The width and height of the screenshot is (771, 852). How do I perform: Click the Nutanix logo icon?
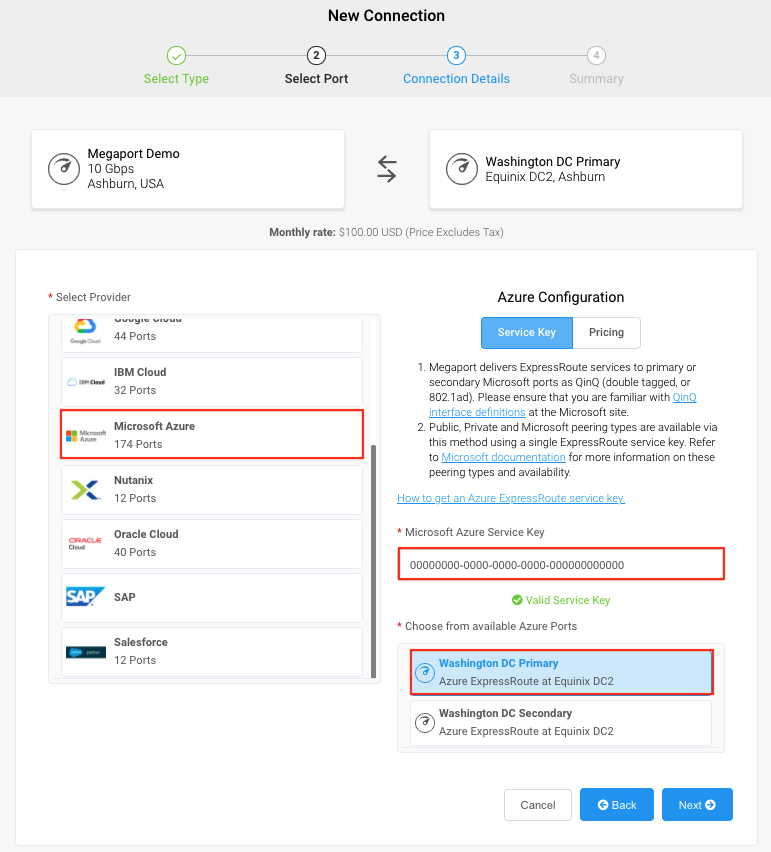(x=85, y=490)
